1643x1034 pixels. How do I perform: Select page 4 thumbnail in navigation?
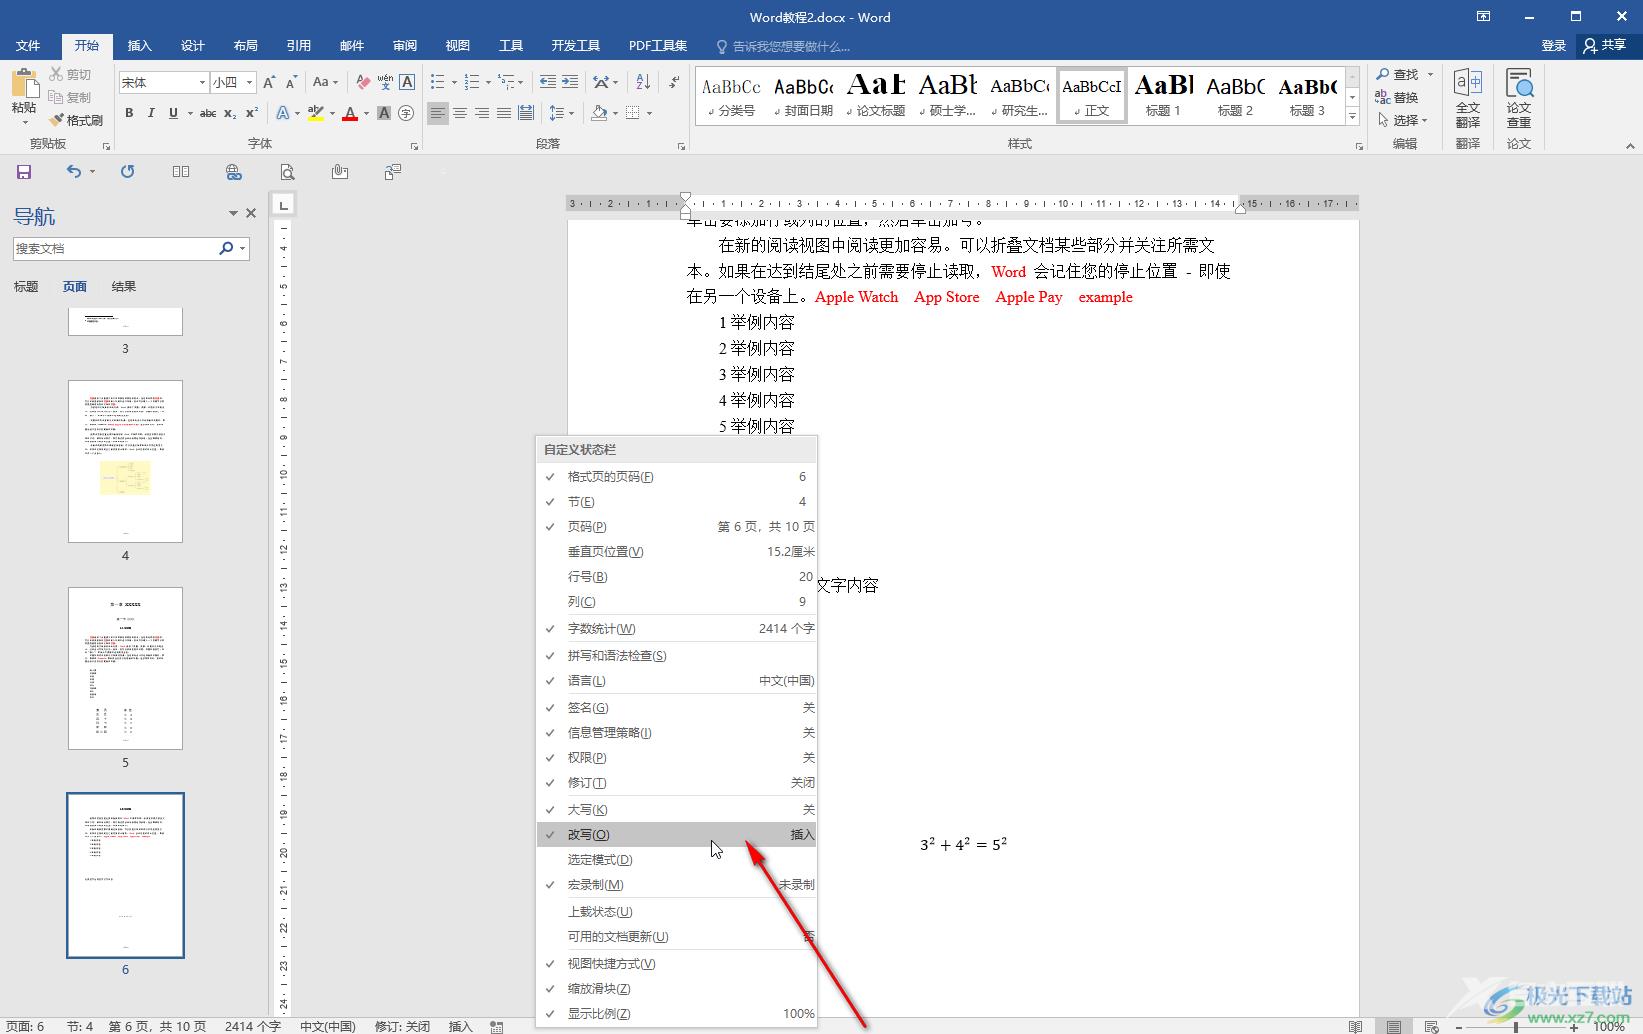point(125,461)
